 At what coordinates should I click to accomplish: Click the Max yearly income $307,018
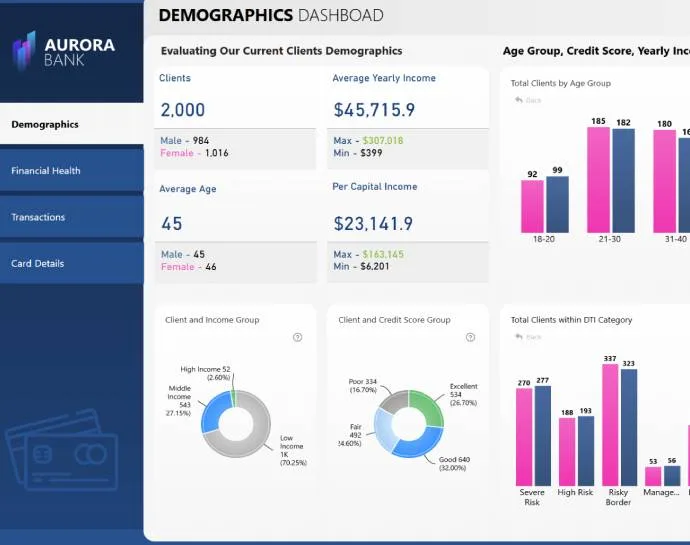click(383, 140)
